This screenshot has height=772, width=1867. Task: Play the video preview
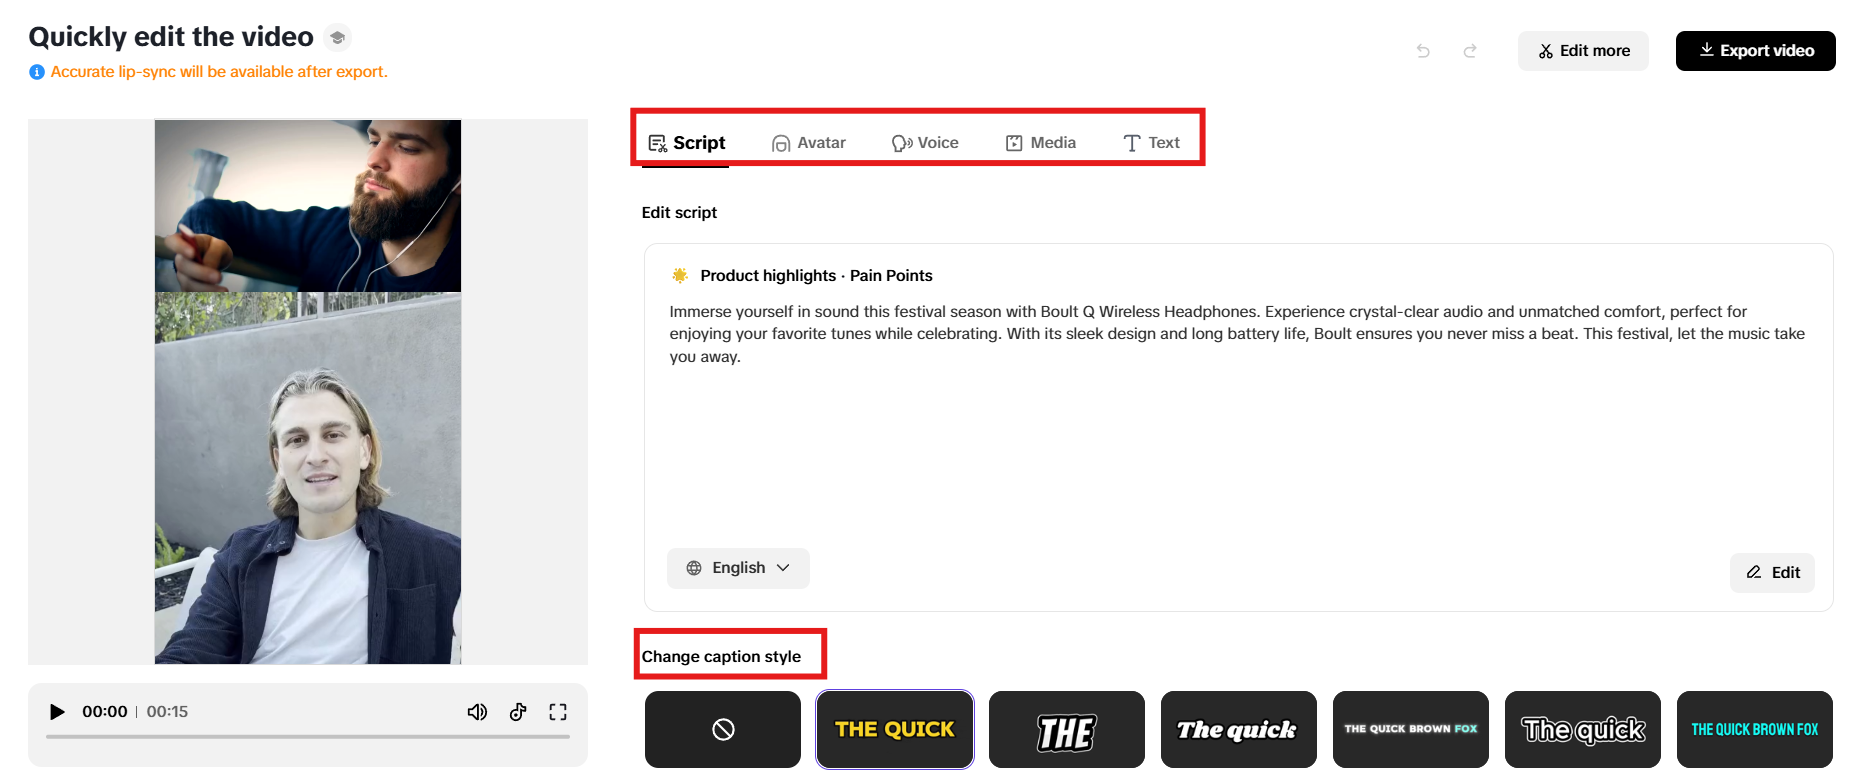click(57, 712)
